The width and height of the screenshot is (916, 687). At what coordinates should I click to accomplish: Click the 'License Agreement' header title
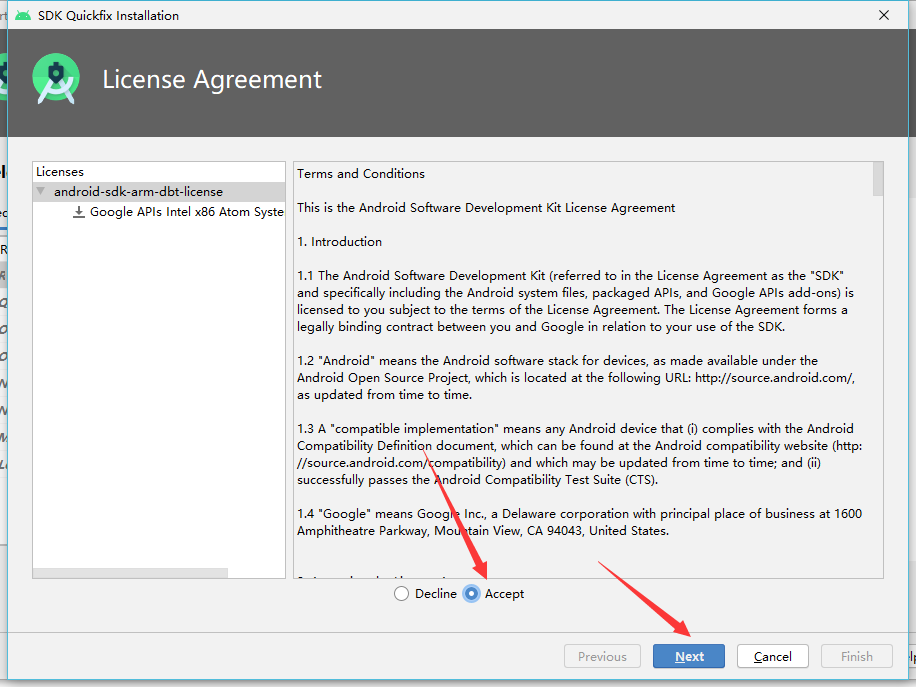click(x=212, y=80)
